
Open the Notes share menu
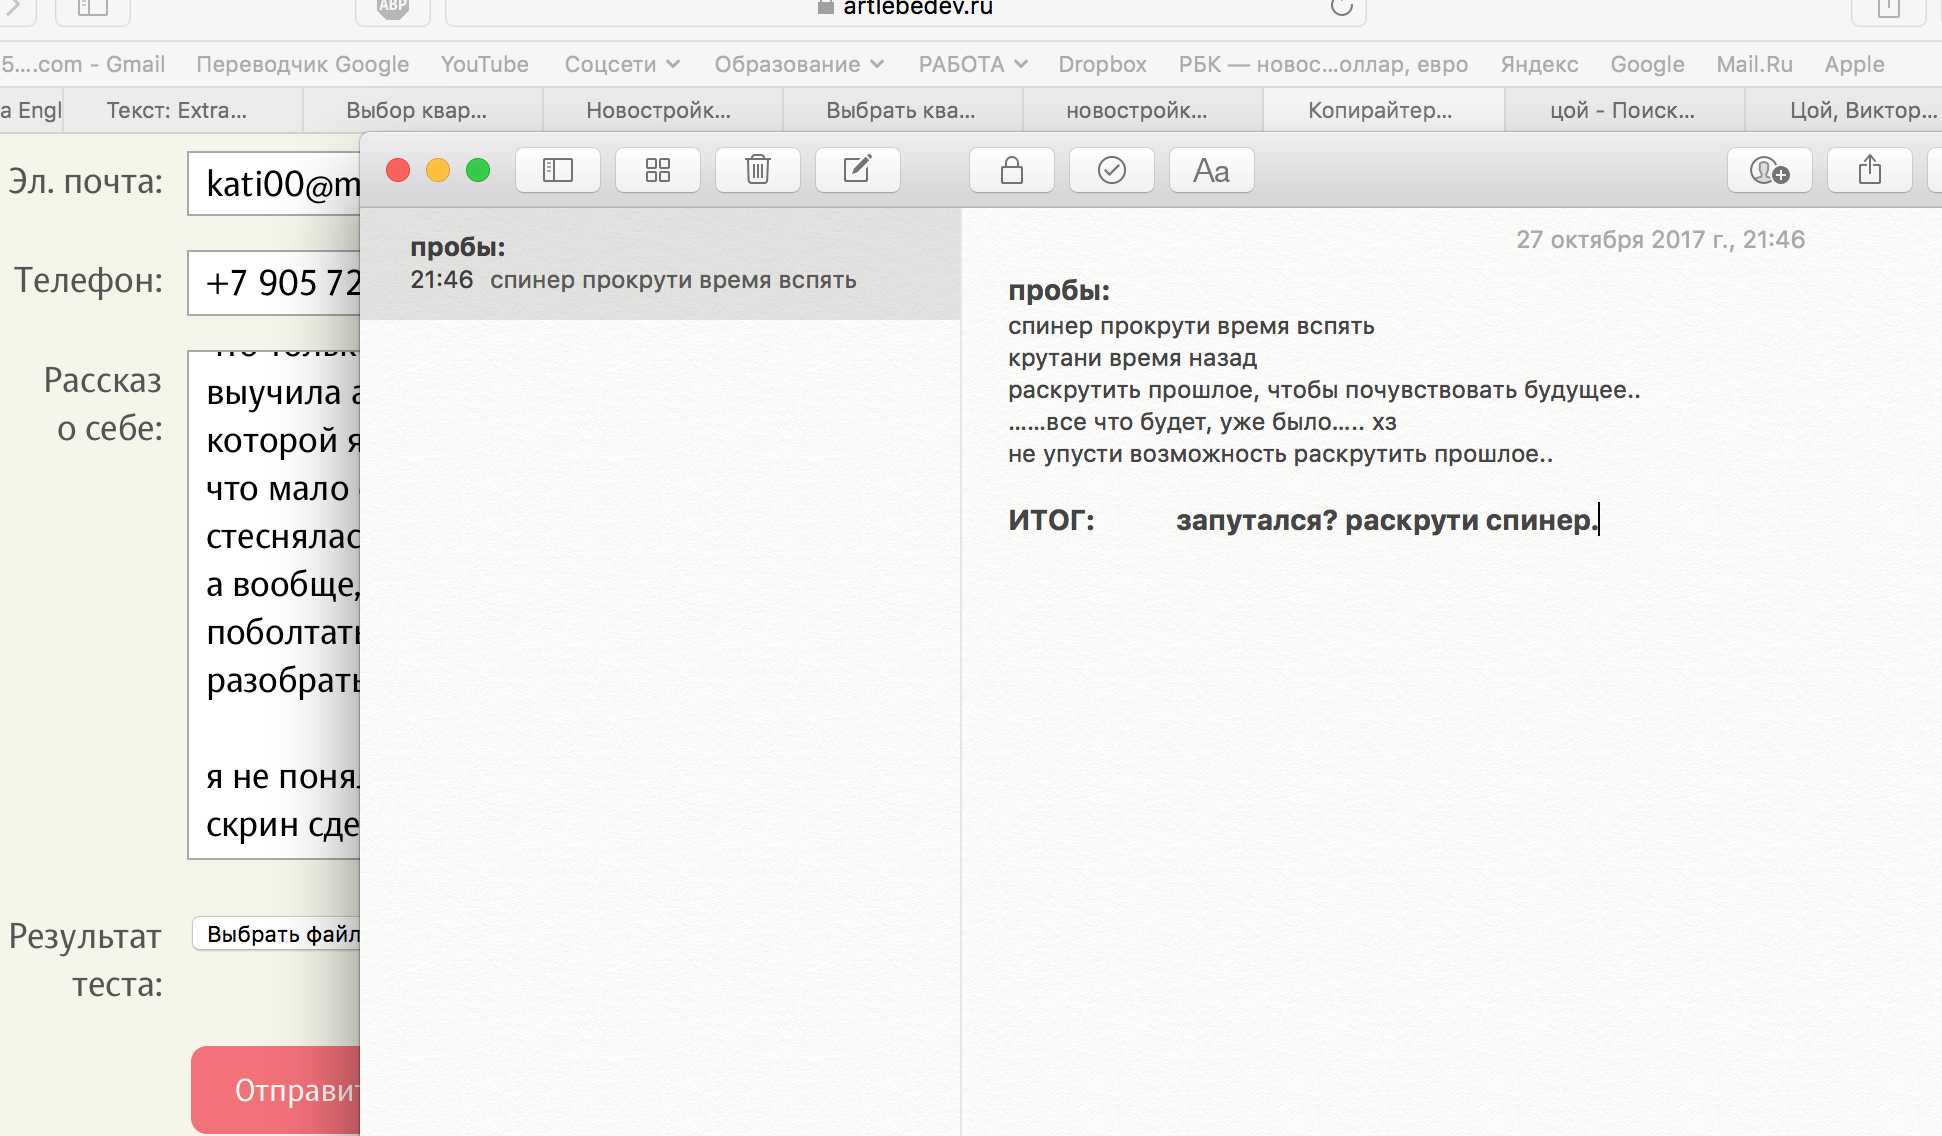tap(1869, 171)
